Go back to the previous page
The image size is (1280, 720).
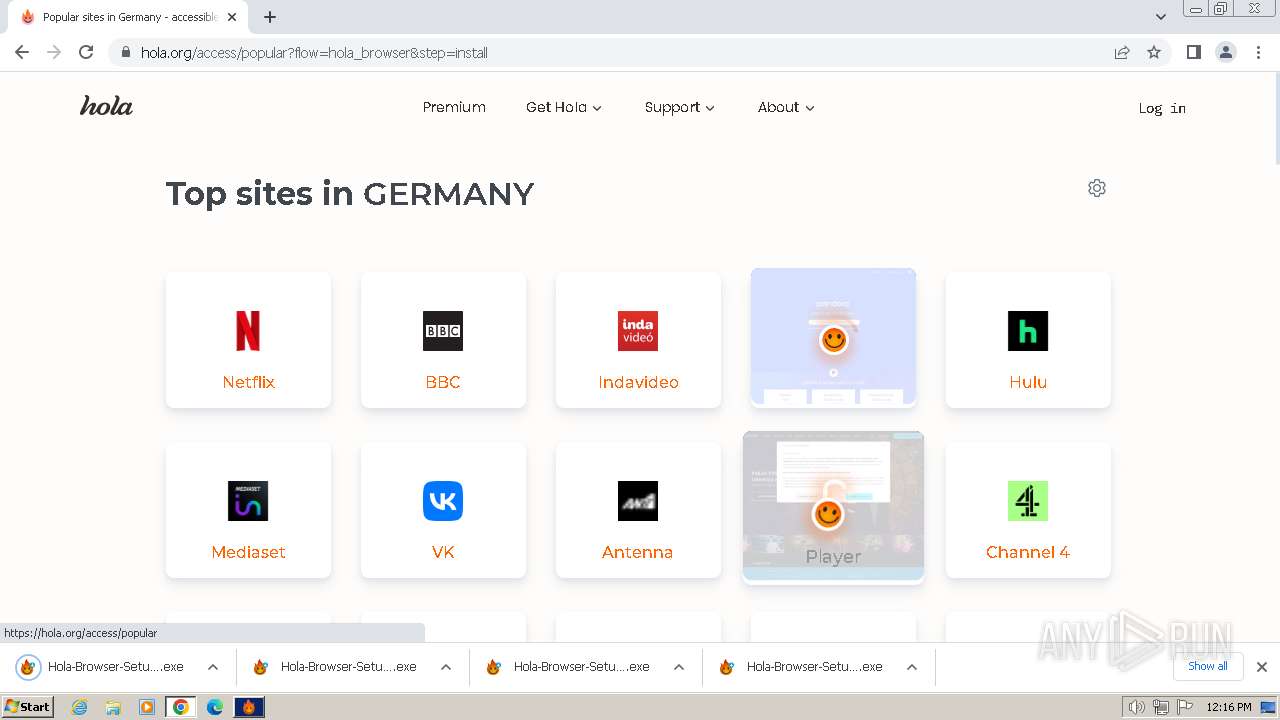pos(22,52)
